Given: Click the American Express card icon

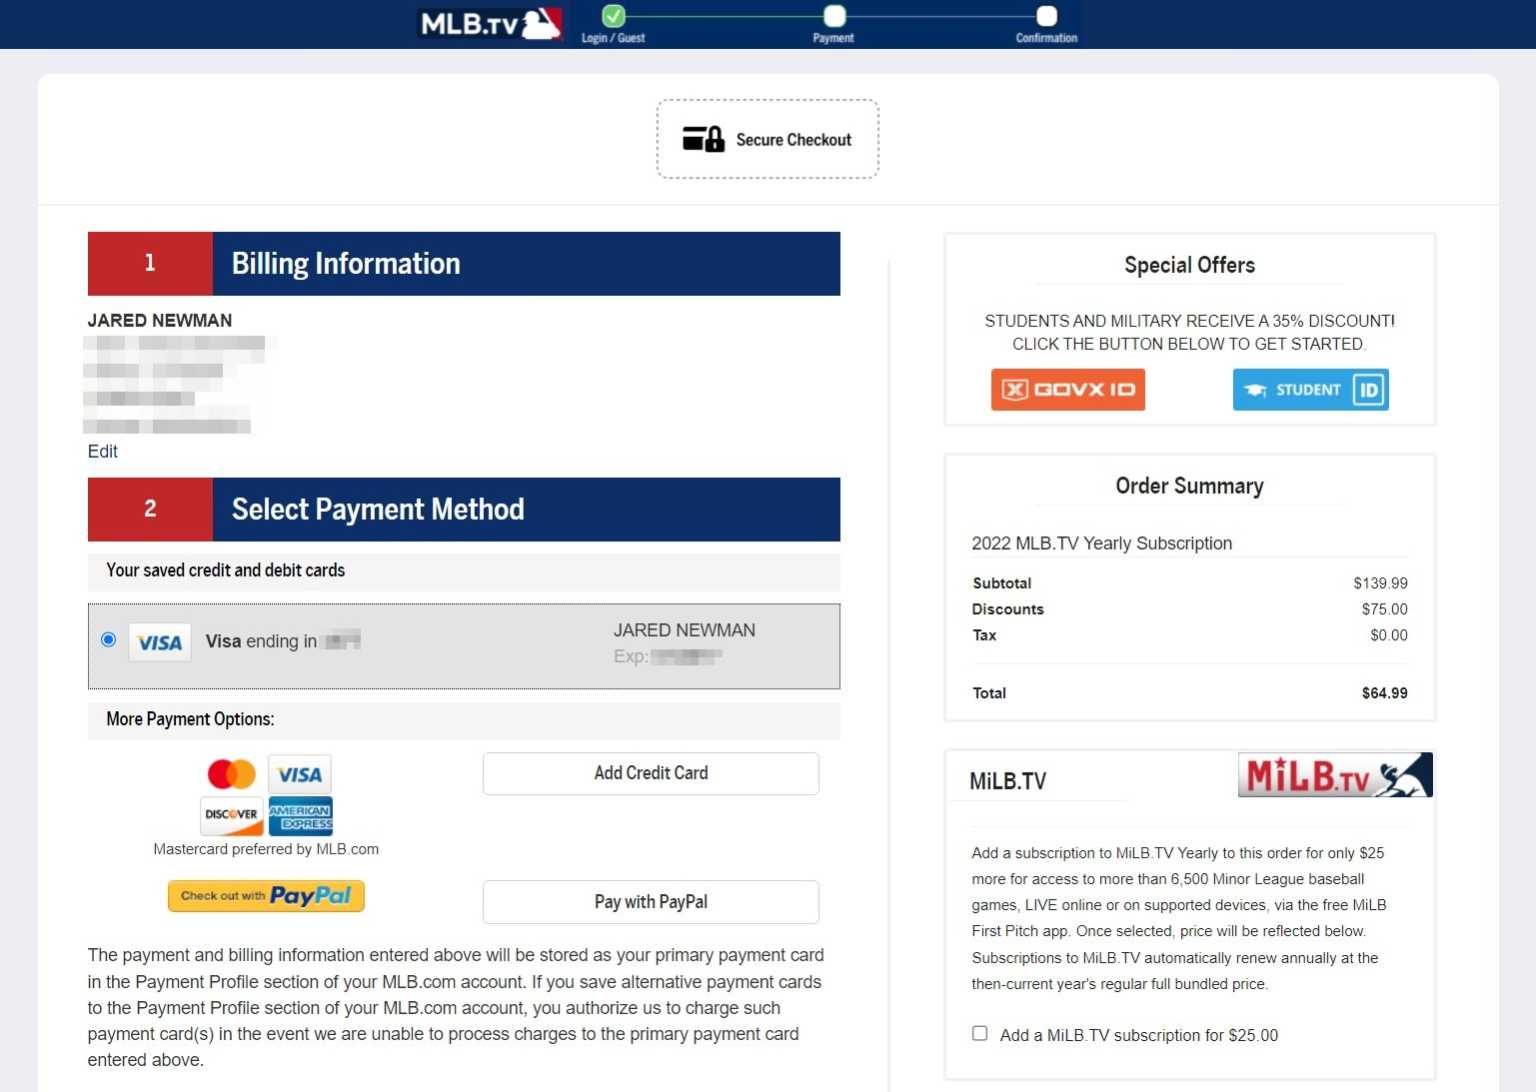Looking at the screenshot, I should click(299, 815).
